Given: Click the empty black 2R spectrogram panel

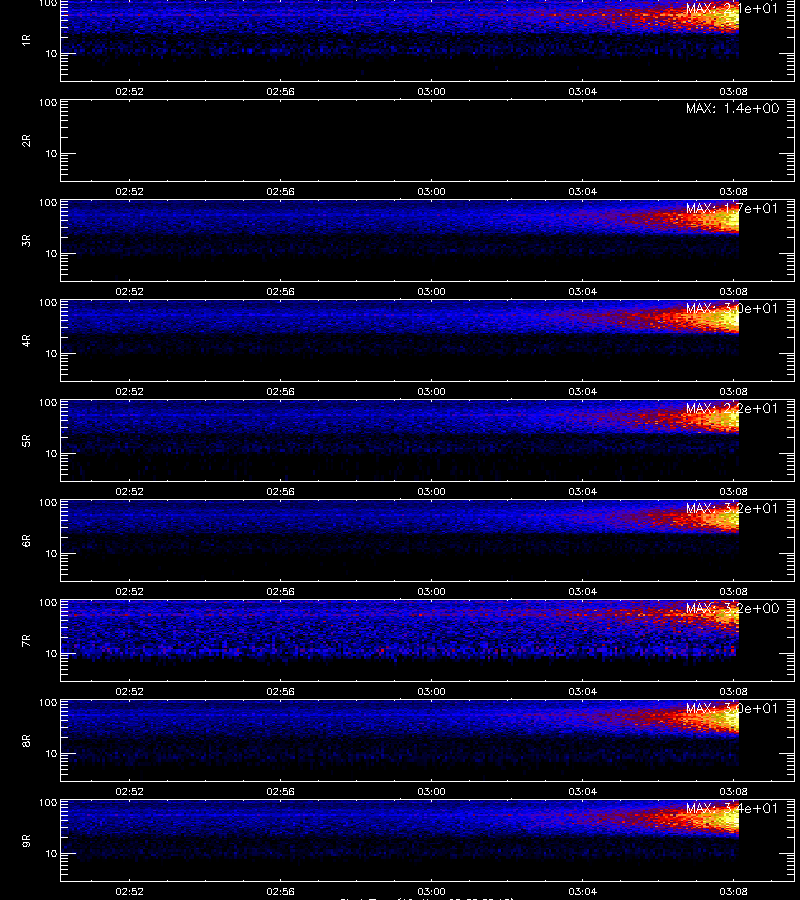Looking at the screenshot, I should tap(427, 141).
